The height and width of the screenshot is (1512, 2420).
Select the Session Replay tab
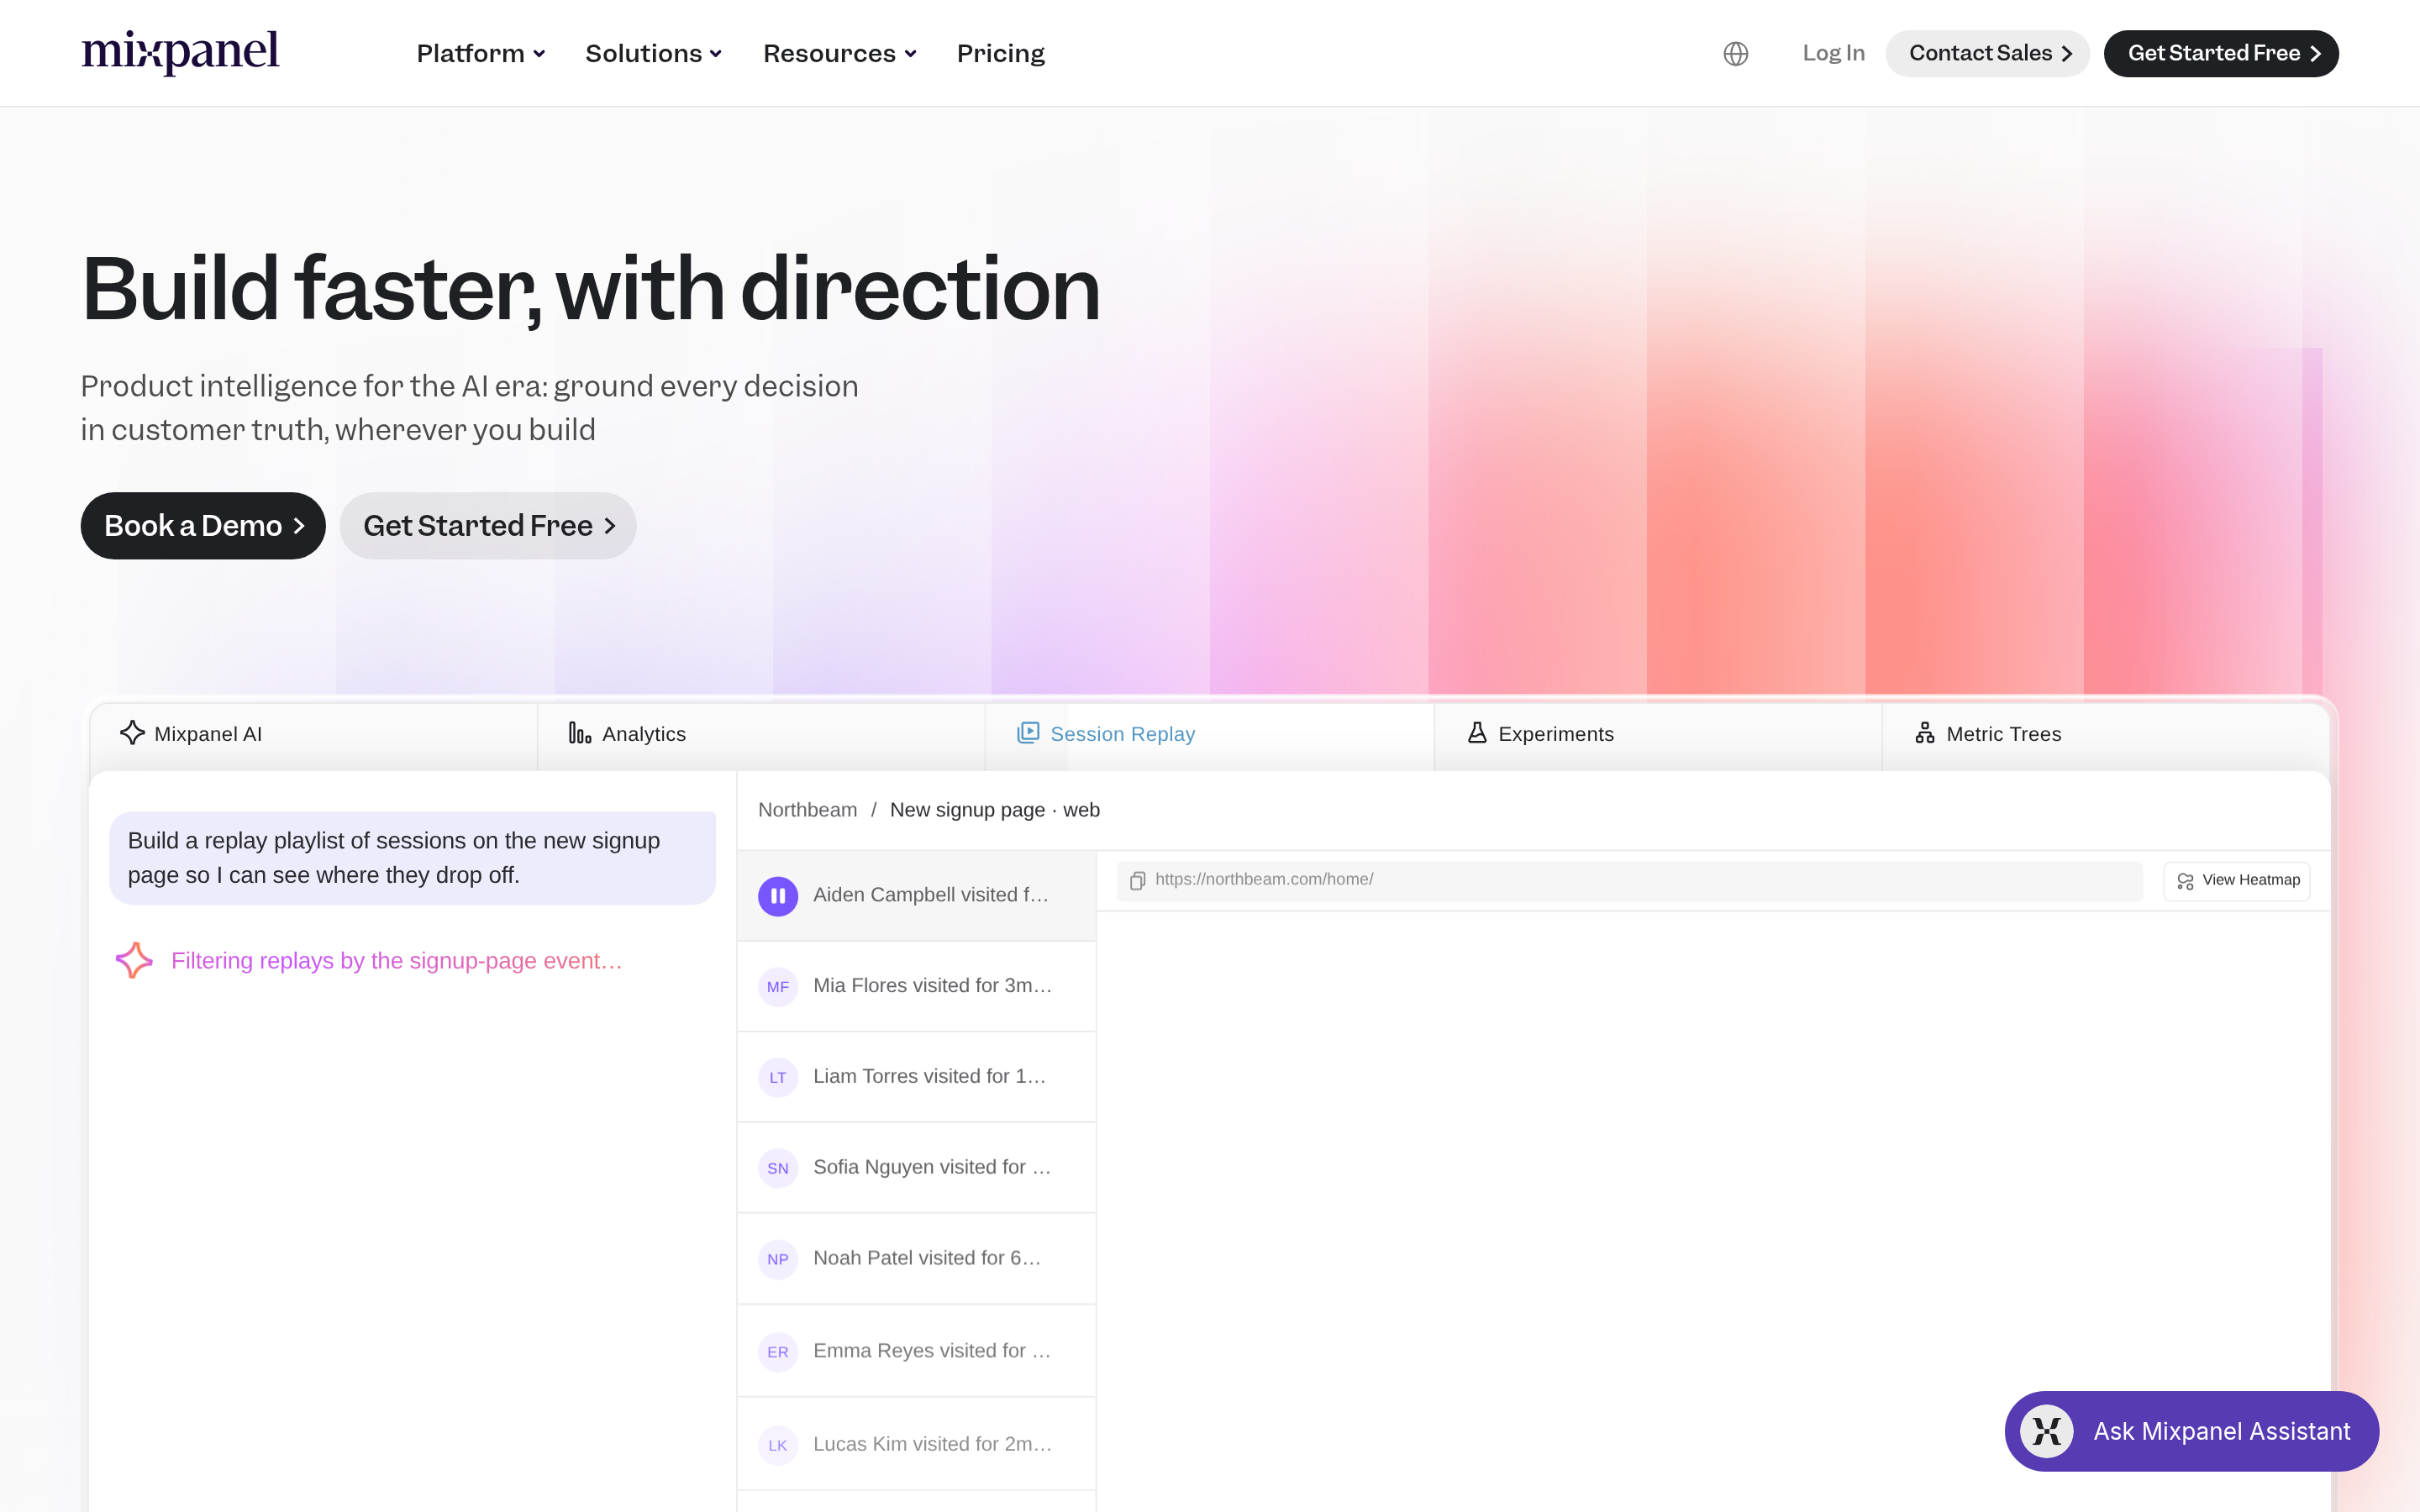[x=1210, y=736]
